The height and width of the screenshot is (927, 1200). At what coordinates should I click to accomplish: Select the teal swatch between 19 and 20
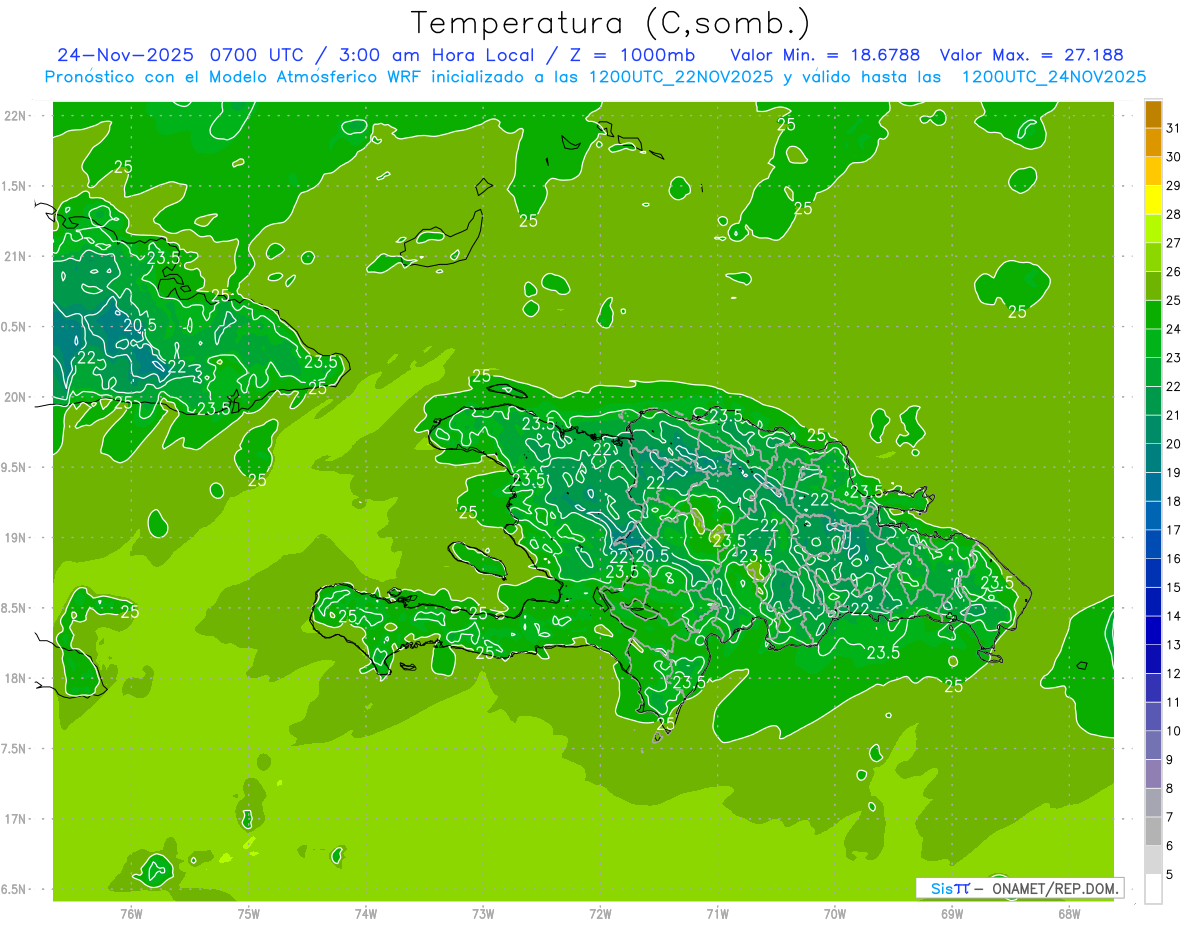1153,458
